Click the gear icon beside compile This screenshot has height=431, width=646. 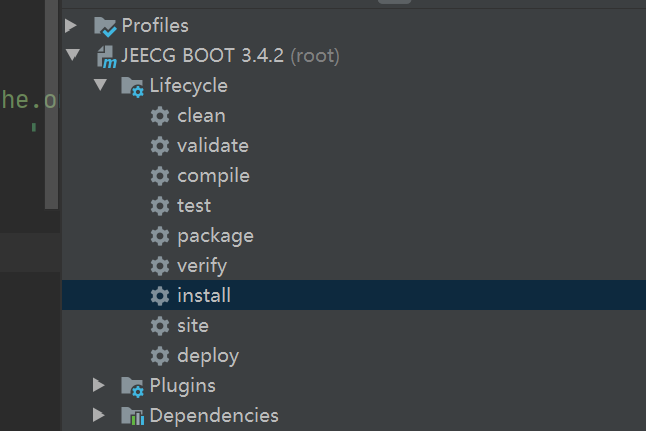pos(160,176)
